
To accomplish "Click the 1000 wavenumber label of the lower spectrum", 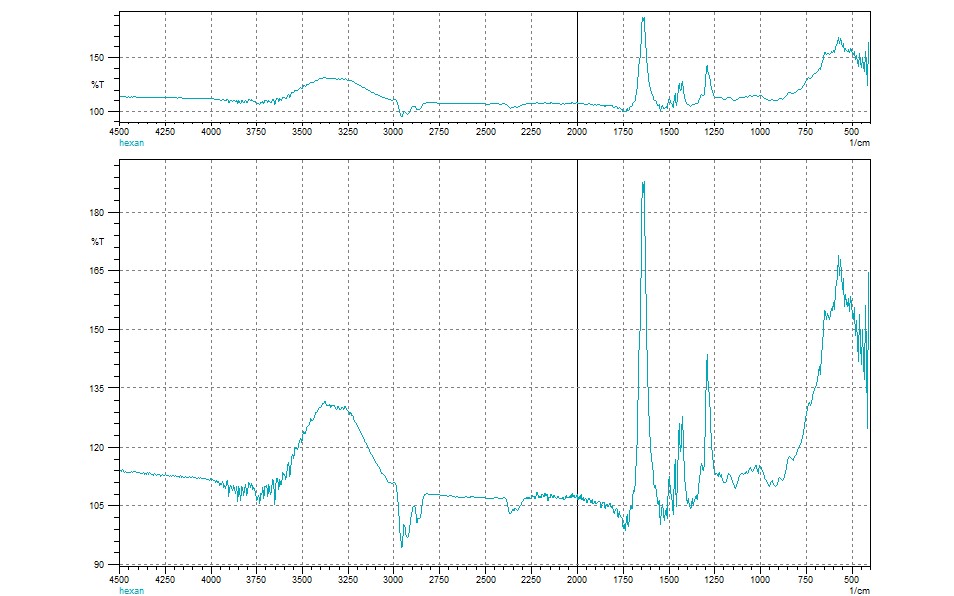I will click(760, 580).
